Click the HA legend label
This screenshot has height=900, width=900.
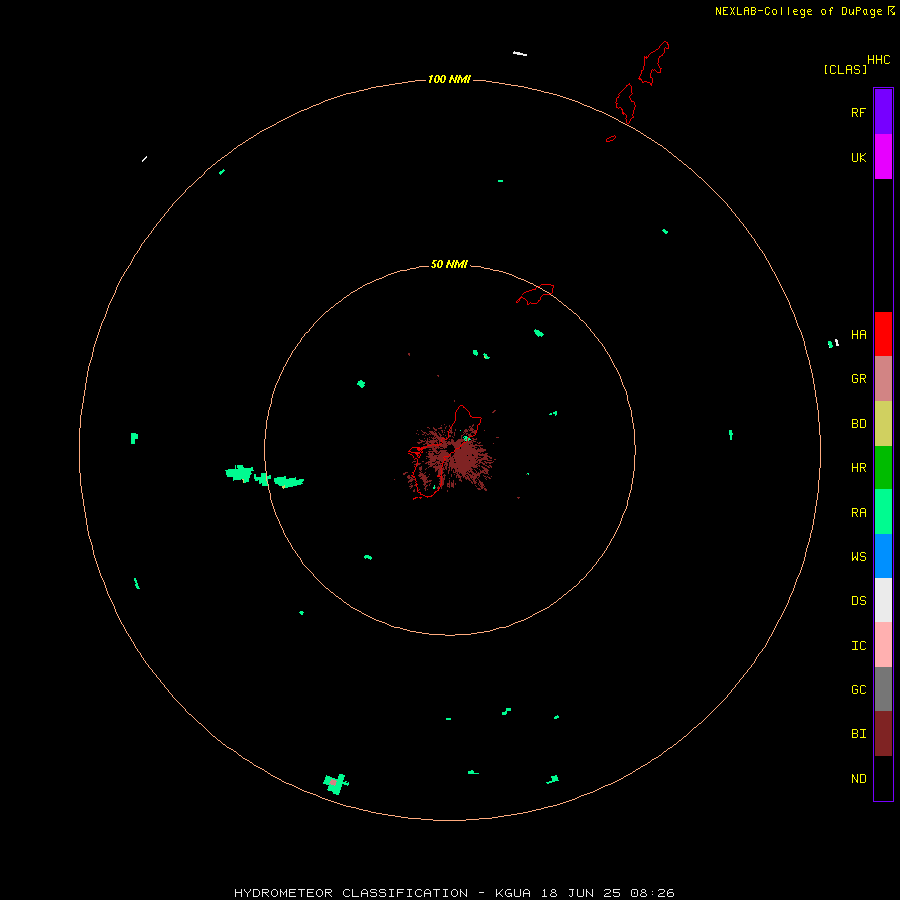point(858,334)
